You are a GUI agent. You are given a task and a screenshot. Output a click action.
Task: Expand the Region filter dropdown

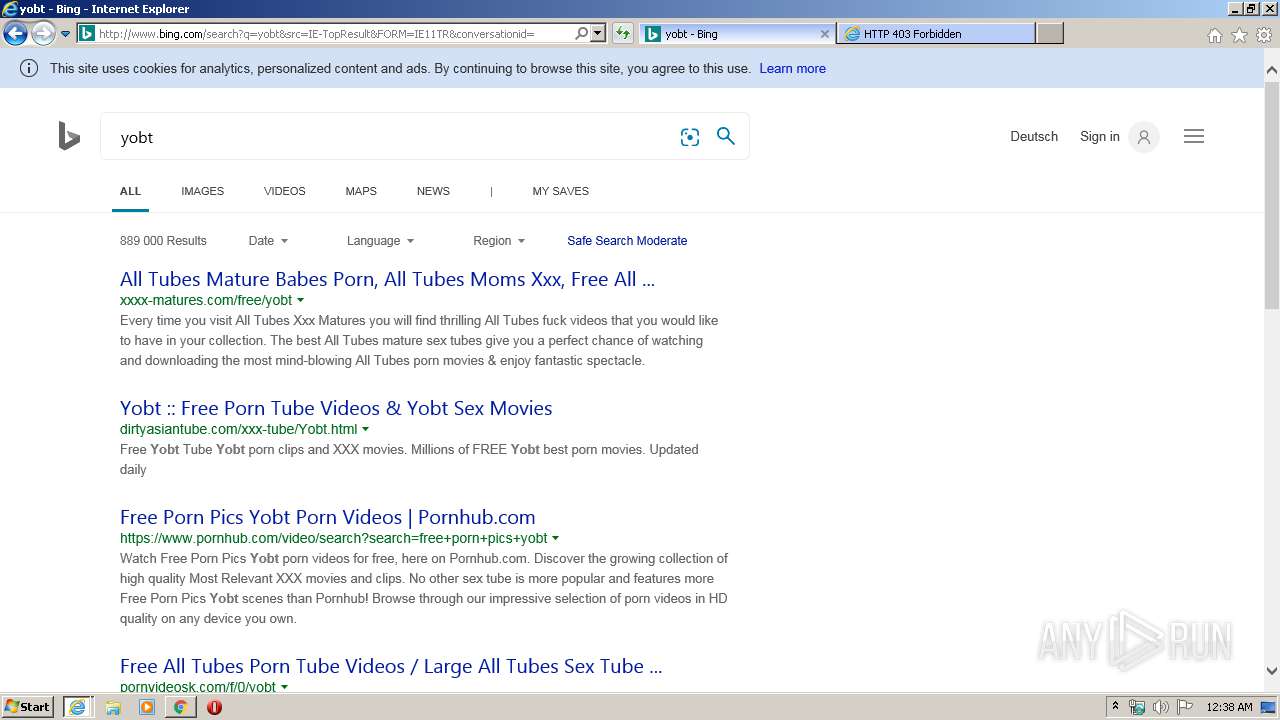499,241
